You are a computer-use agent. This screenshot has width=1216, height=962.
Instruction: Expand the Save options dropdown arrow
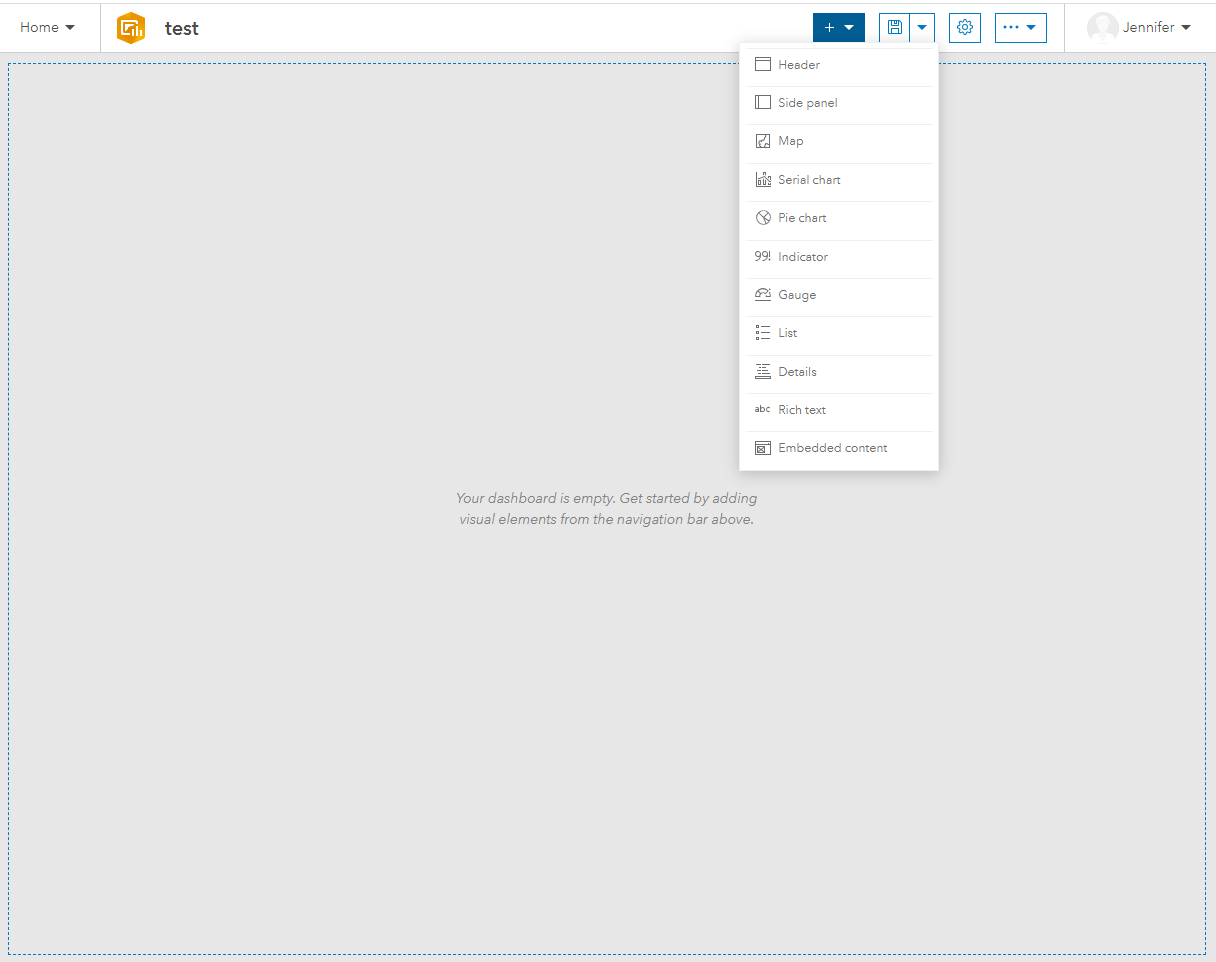[921, 27]
